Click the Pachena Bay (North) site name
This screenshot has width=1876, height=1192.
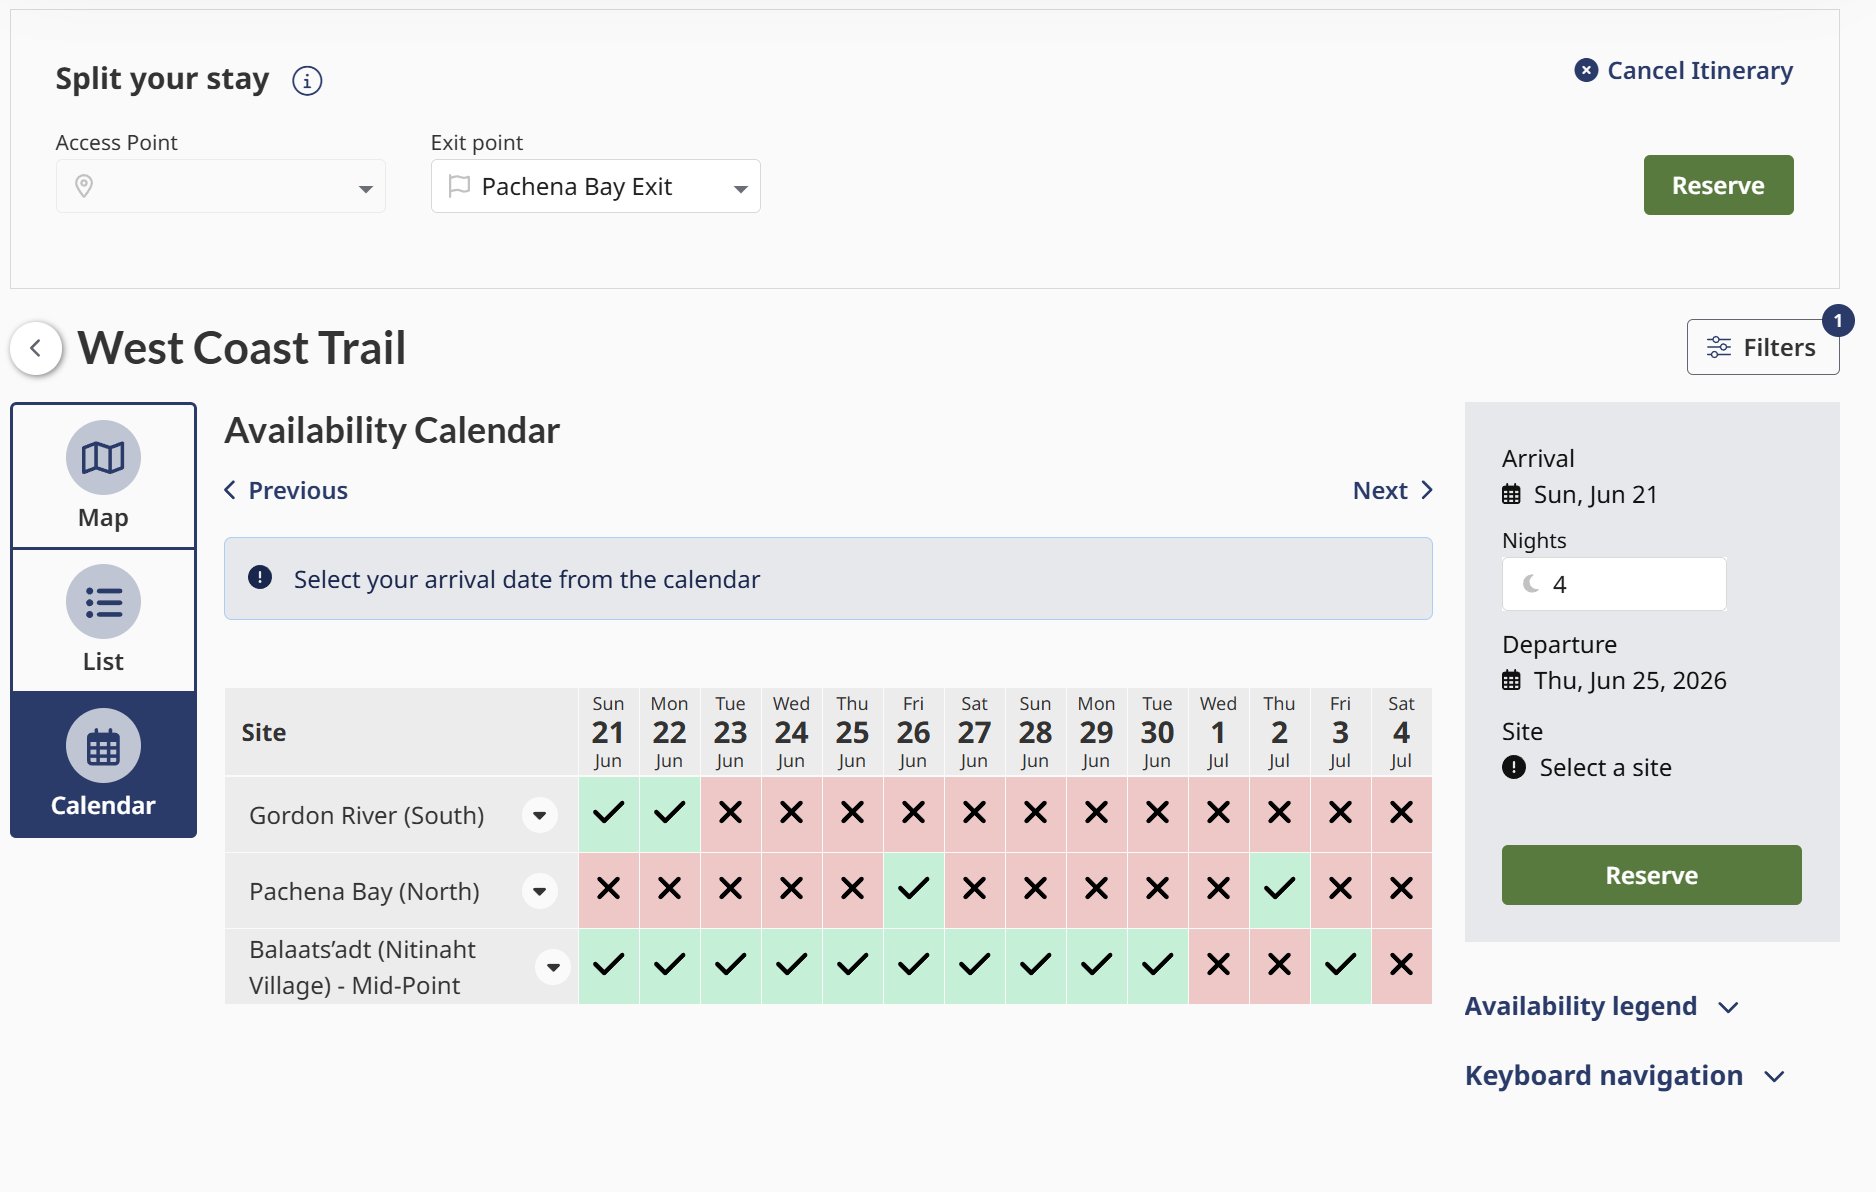pyautogui.click(x=364, y=891)
